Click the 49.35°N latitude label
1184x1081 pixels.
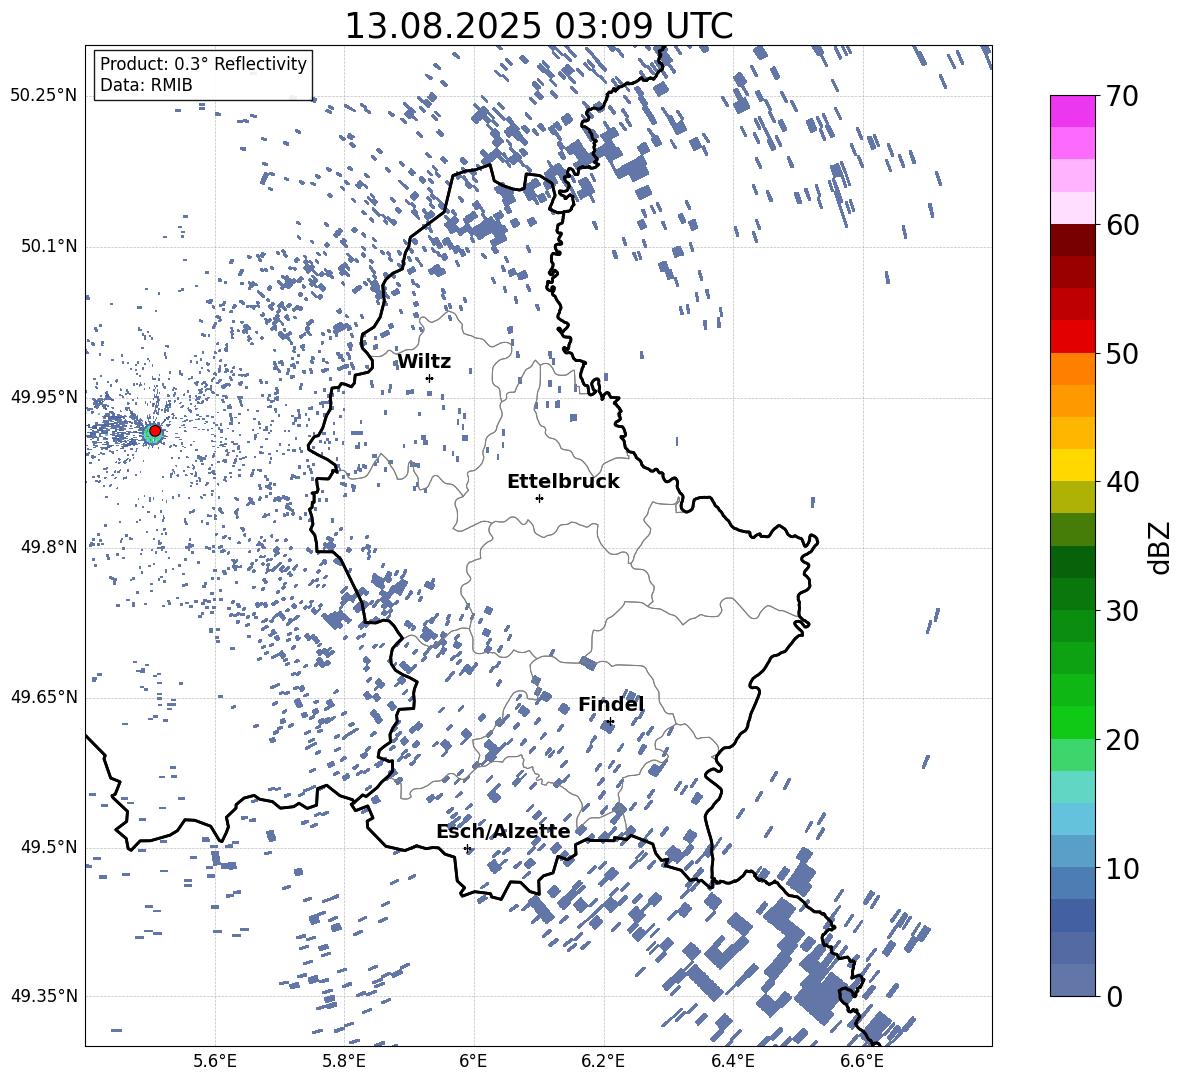[x=44, y=996]
